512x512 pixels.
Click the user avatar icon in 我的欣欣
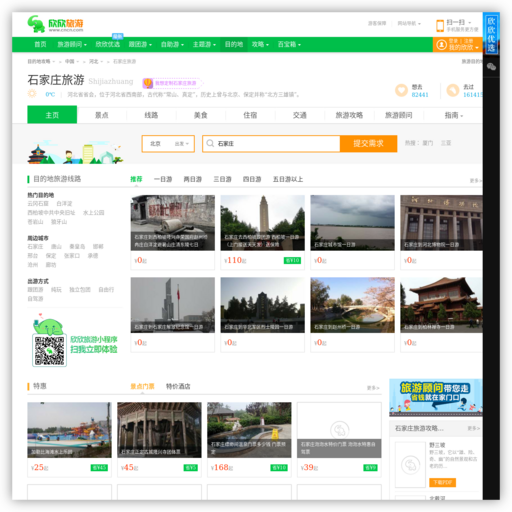(441, 45)
